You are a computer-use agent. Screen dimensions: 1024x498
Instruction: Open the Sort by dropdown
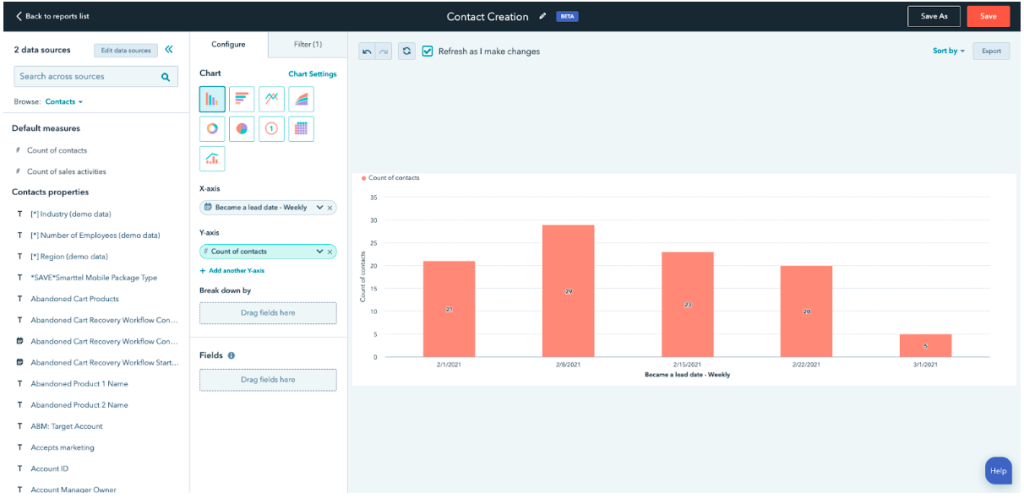949,51
